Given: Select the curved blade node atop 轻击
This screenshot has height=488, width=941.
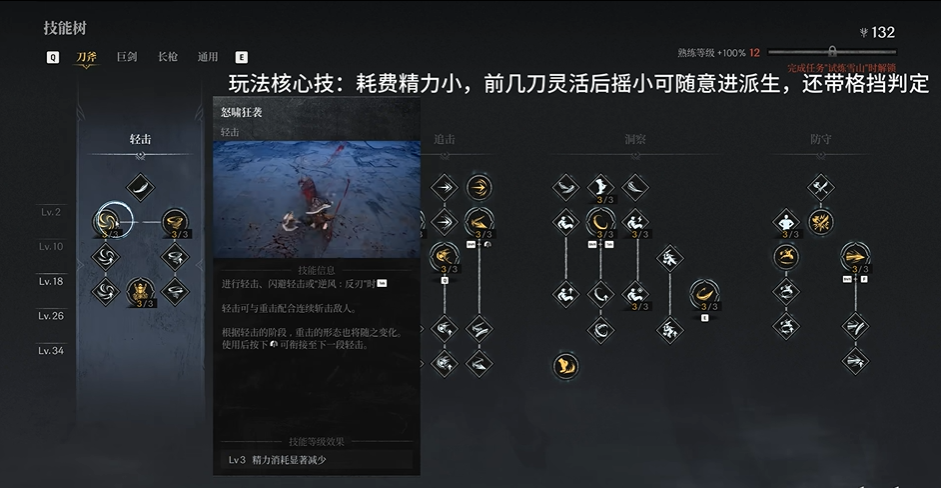Looking at the screenshot, I should tap(140, 187).
